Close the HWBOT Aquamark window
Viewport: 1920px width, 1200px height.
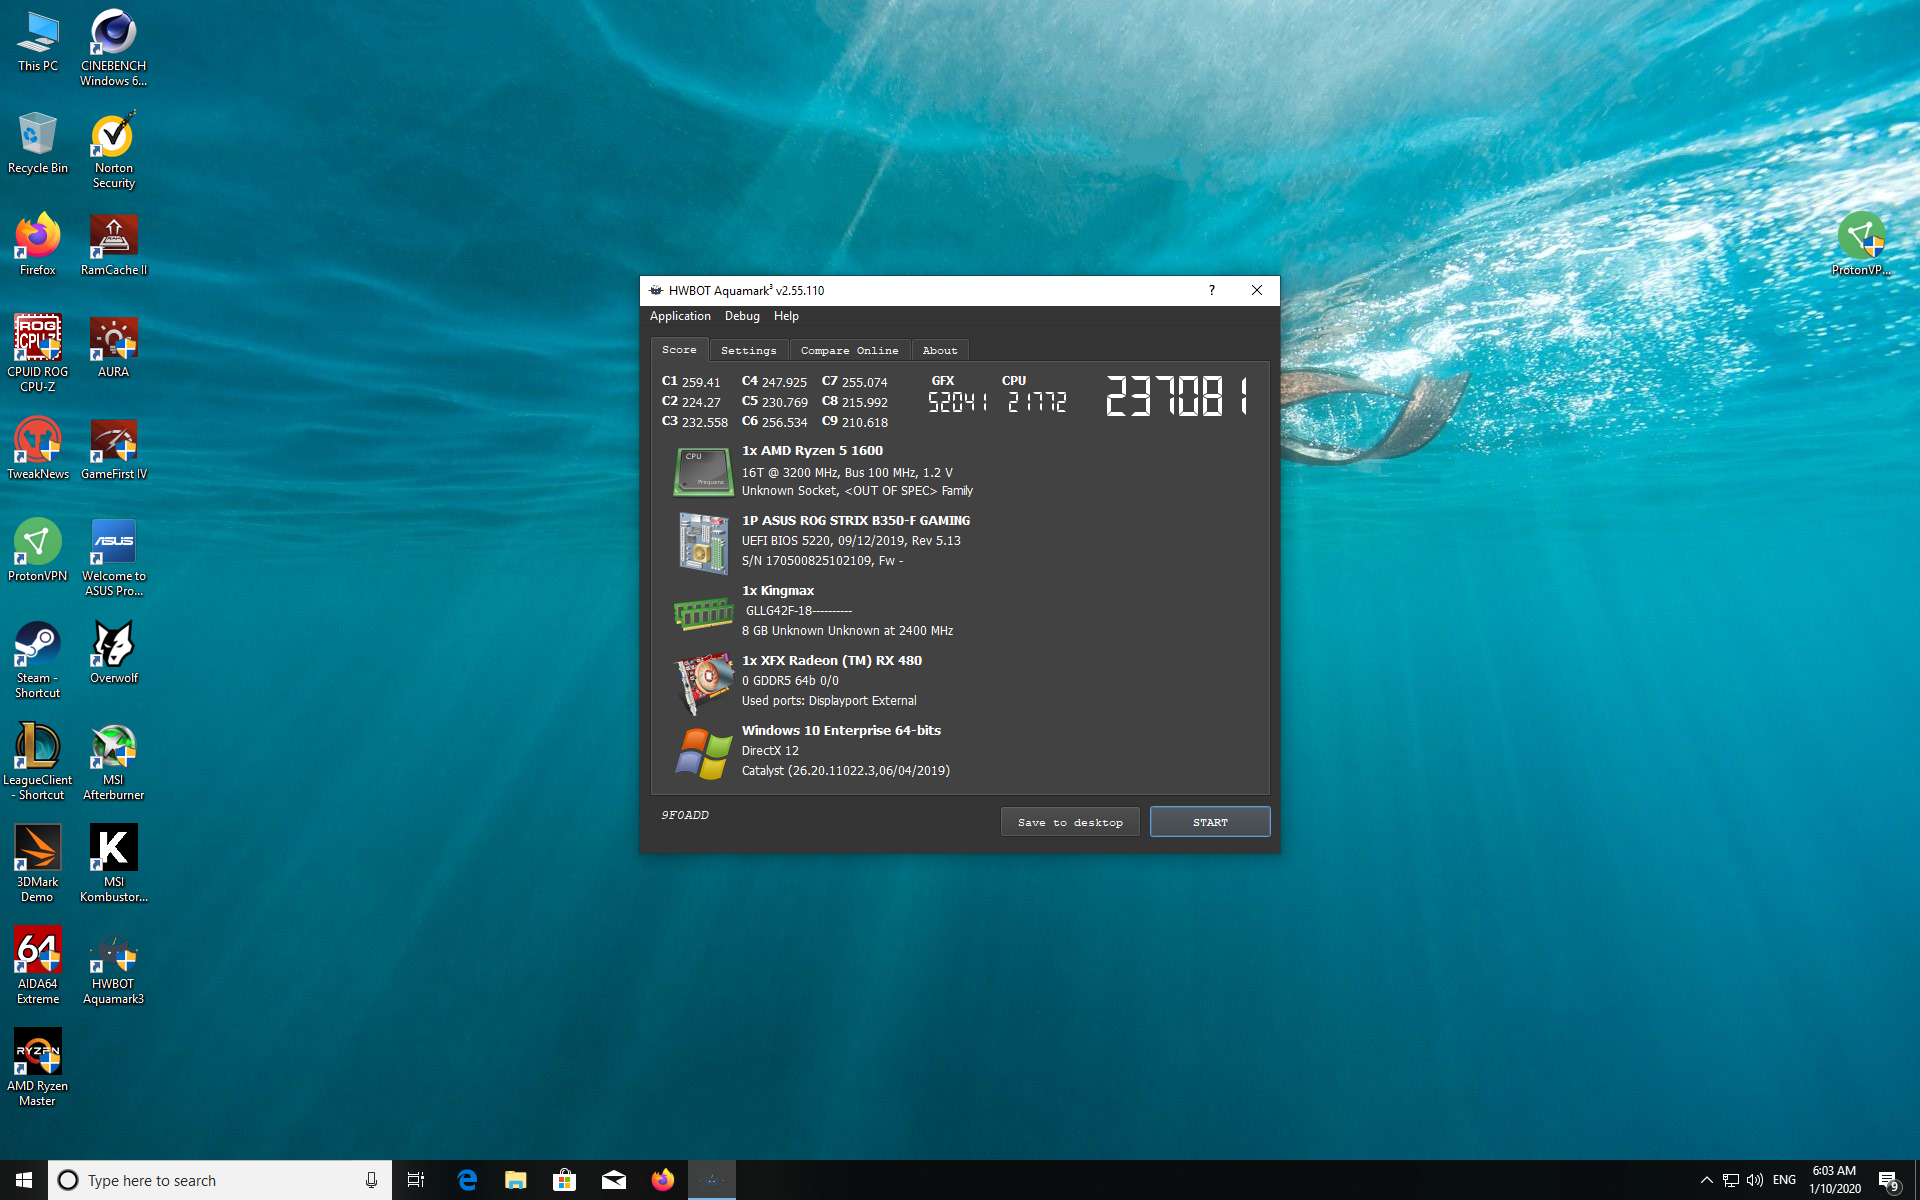[x=1257, y=290]
